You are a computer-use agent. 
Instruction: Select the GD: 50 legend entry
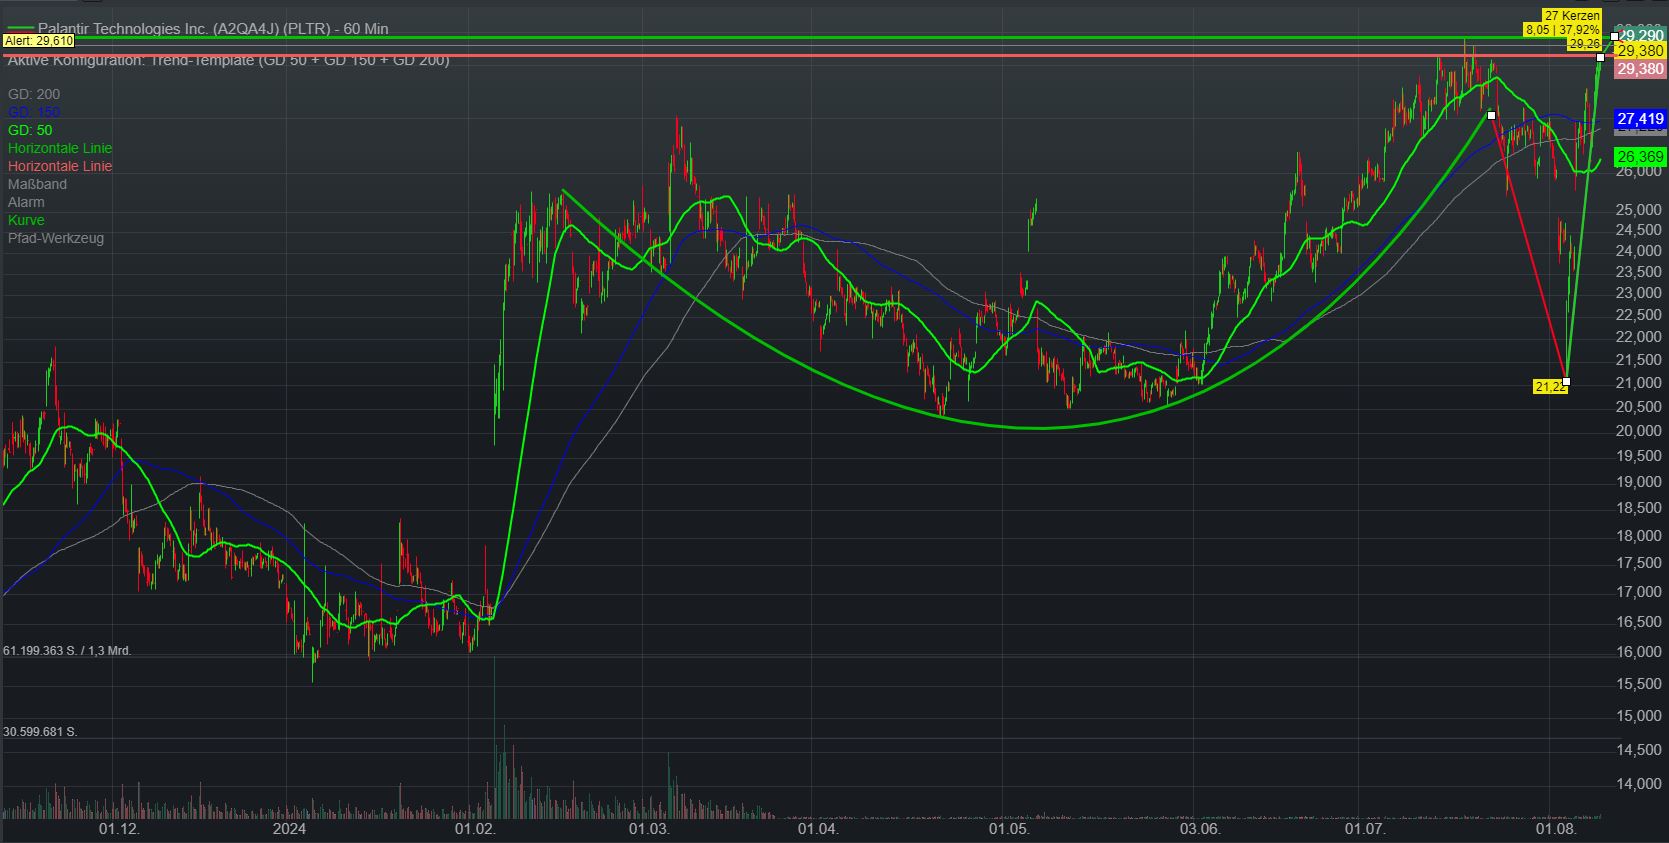(30, 130)
